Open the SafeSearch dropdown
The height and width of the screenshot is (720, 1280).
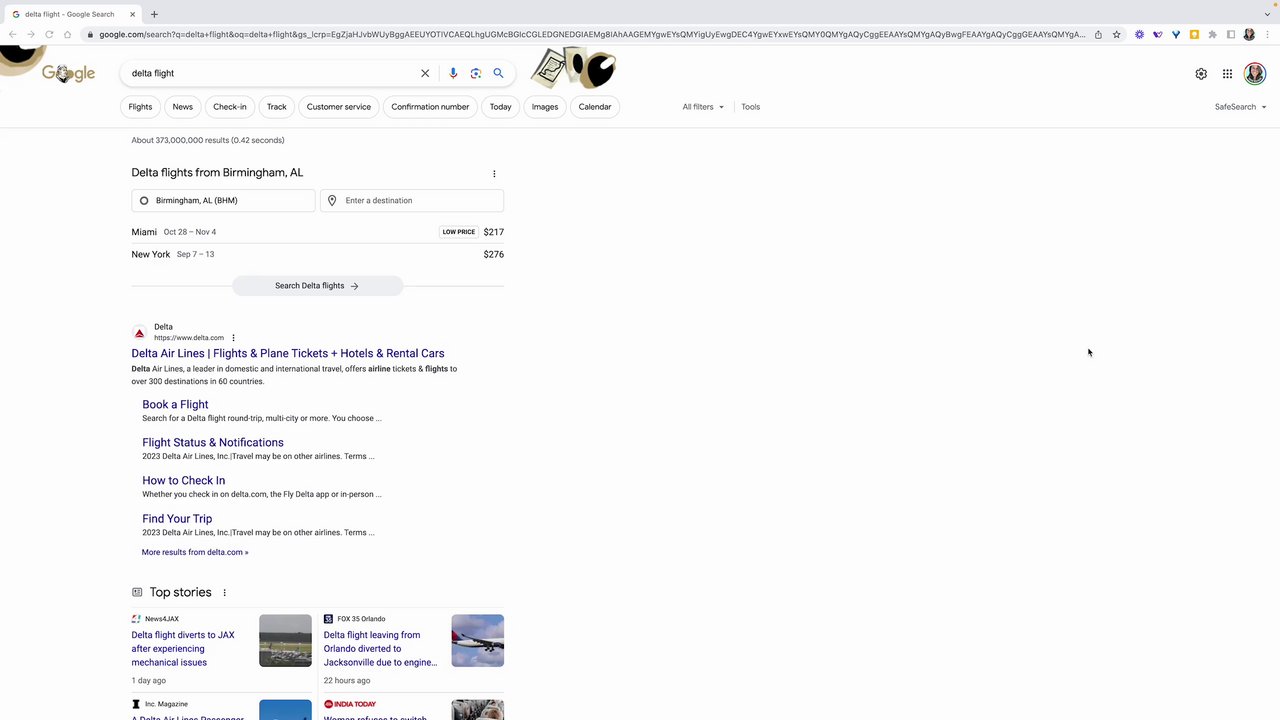pos(1240,107)
